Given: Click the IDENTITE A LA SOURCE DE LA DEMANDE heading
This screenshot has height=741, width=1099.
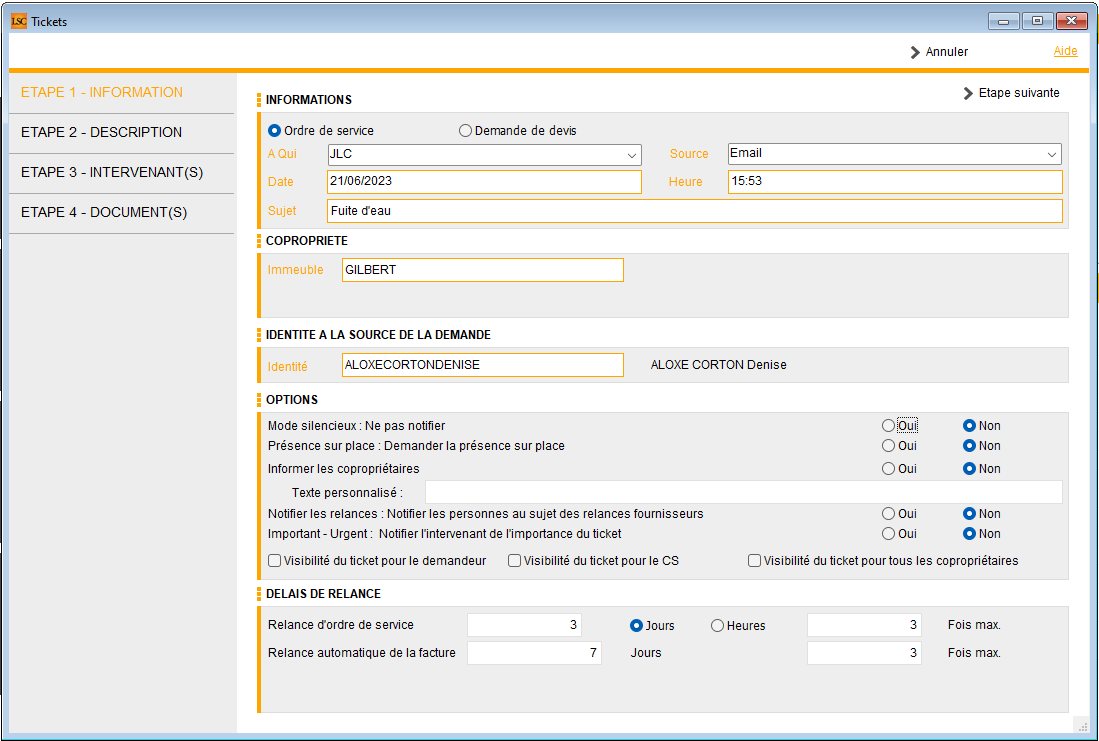Looking at the screenshot, I should click(378, 335).
